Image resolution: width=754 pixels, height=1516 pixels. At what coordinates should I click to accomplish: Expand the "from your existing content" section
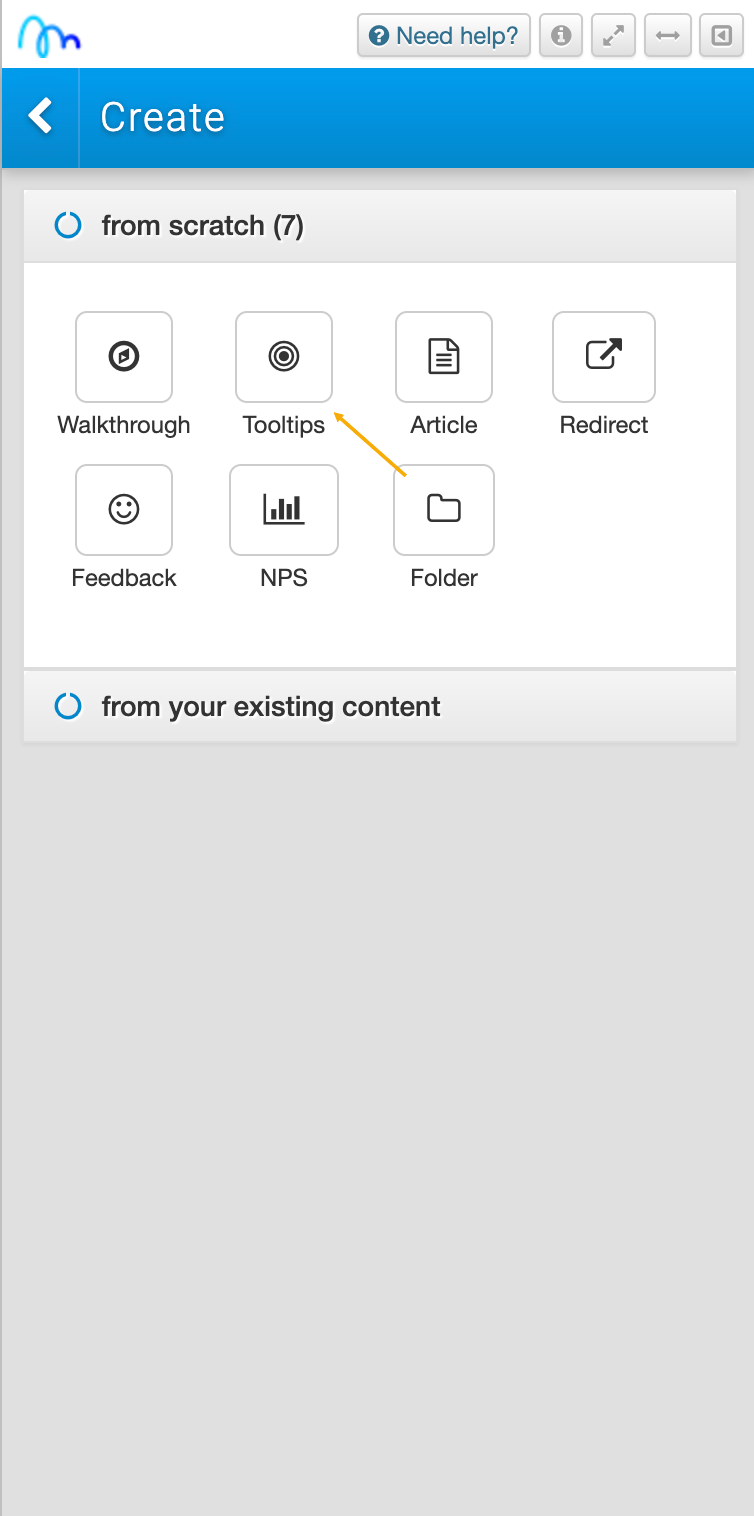tap(380, 707)
